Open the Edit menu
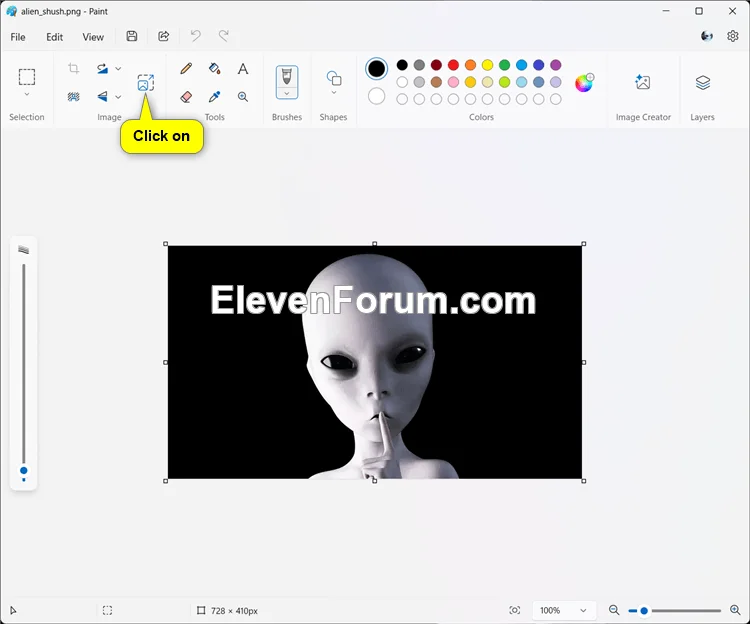The height and width of the screenshot is (624, 750). (x=55, y=37)
